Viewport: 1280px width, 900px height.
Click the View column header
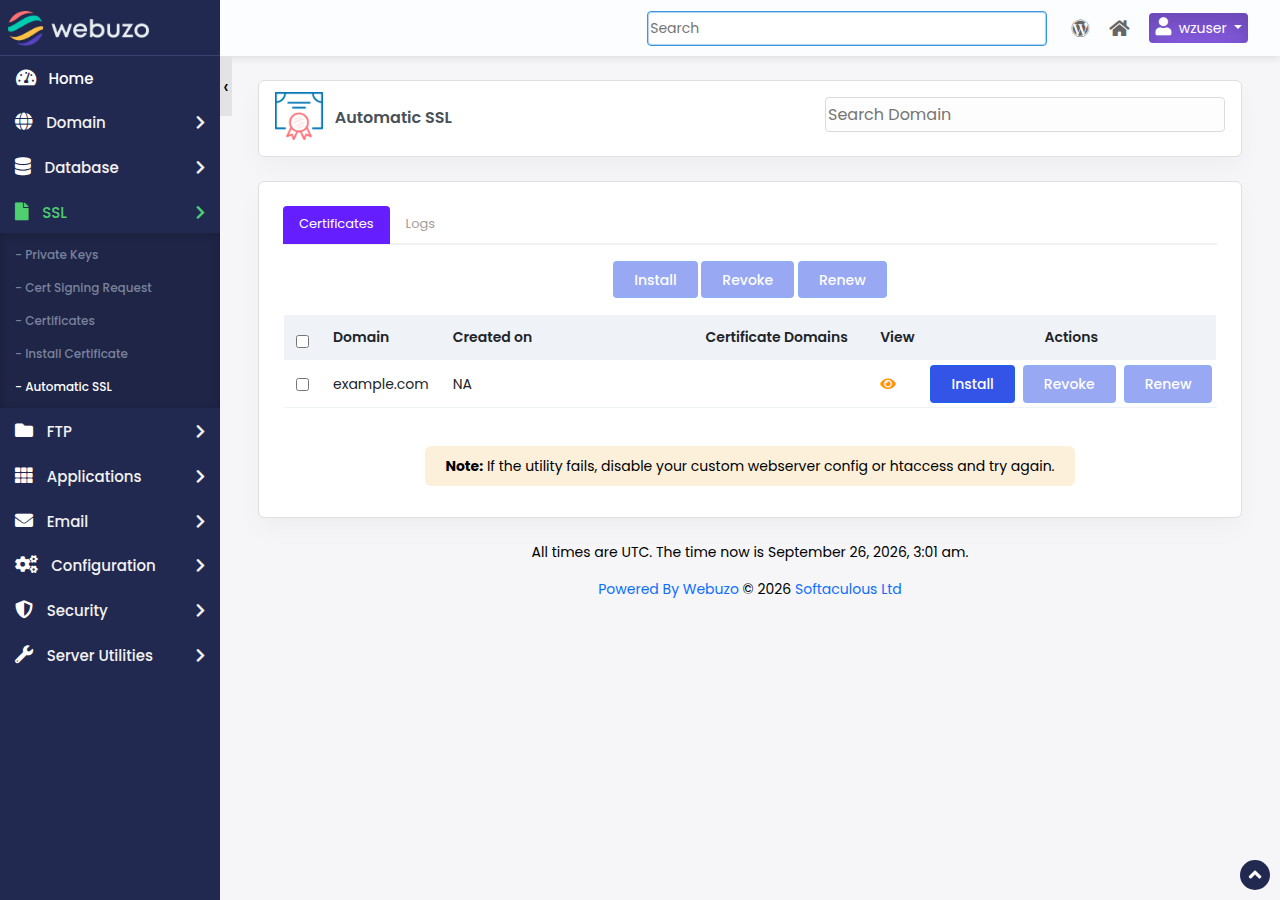[x=897, y=337]
